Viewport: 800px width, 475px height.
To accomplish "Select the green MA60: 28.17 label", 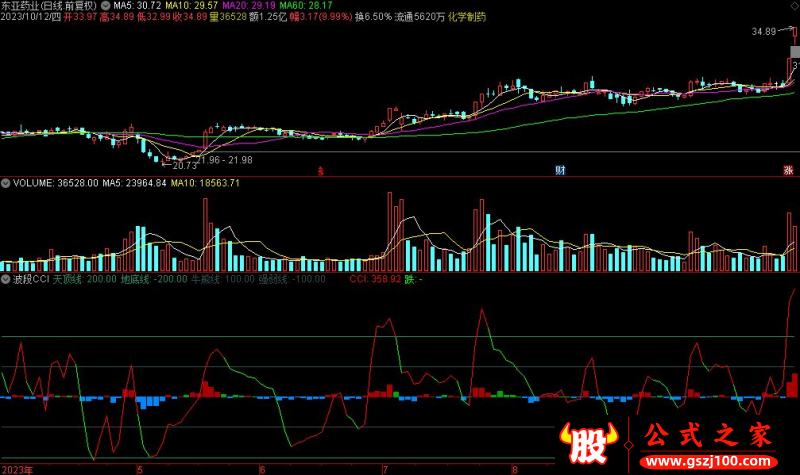I will click(x=306, y=6).
